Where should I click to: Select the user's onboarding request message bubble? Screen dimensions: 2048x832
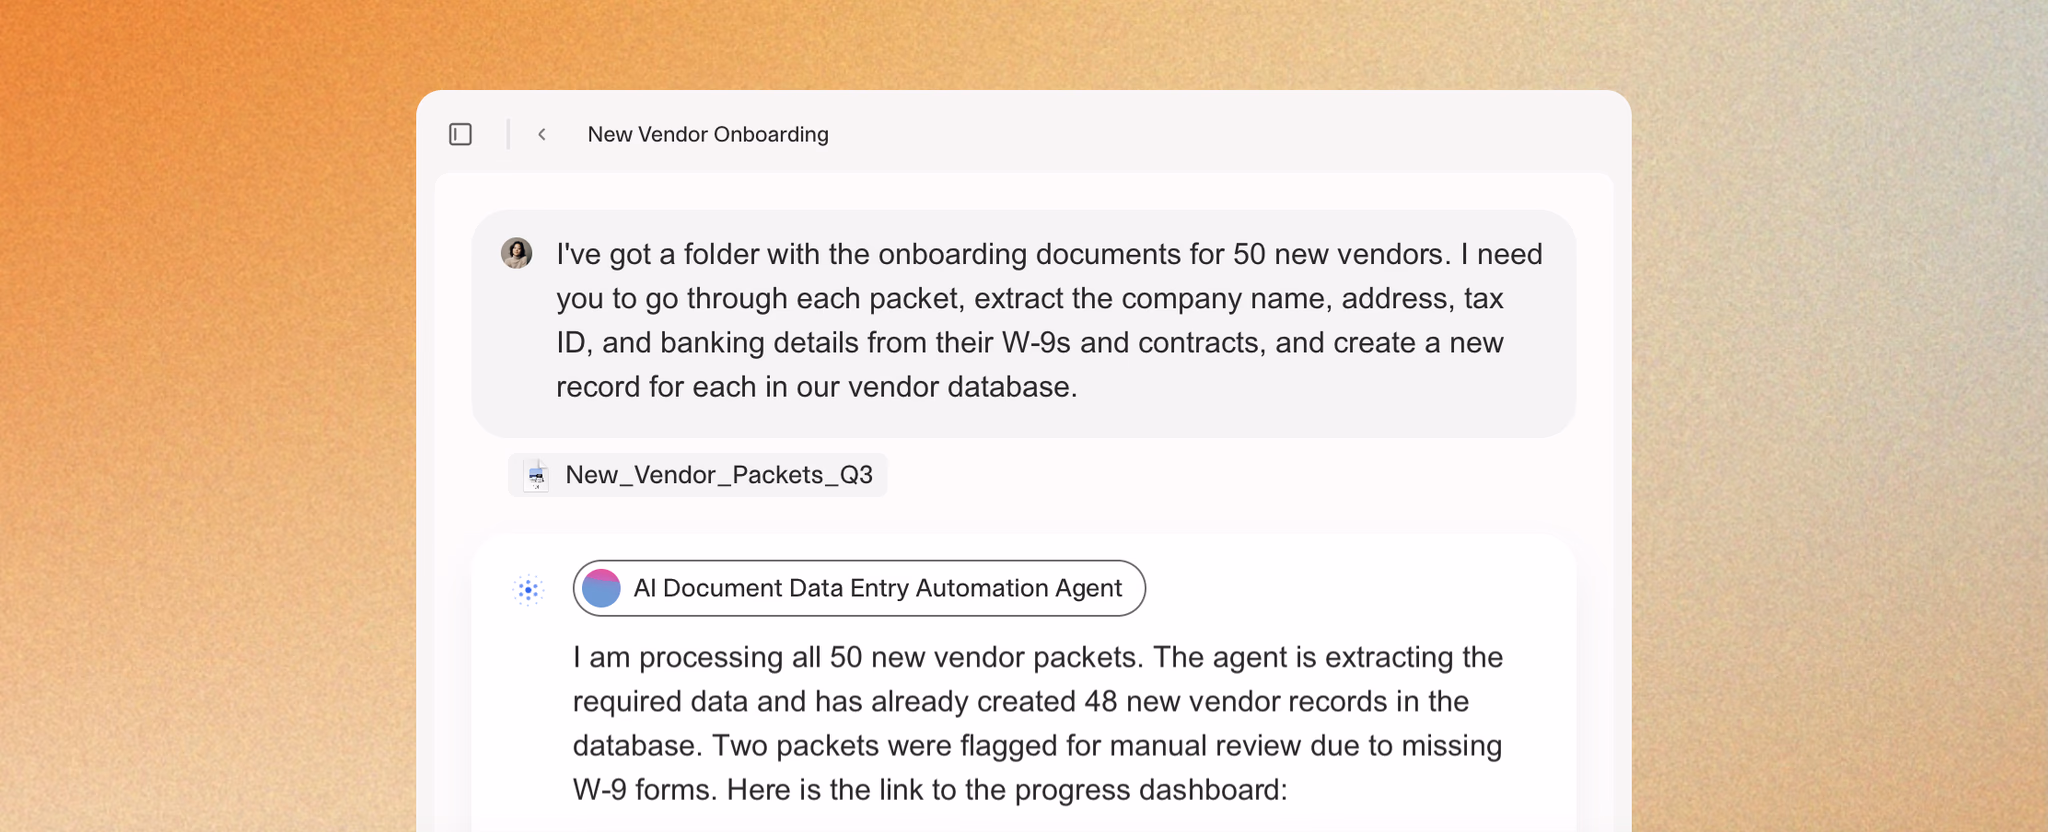pyautogui.click(x=1024, y=323)
